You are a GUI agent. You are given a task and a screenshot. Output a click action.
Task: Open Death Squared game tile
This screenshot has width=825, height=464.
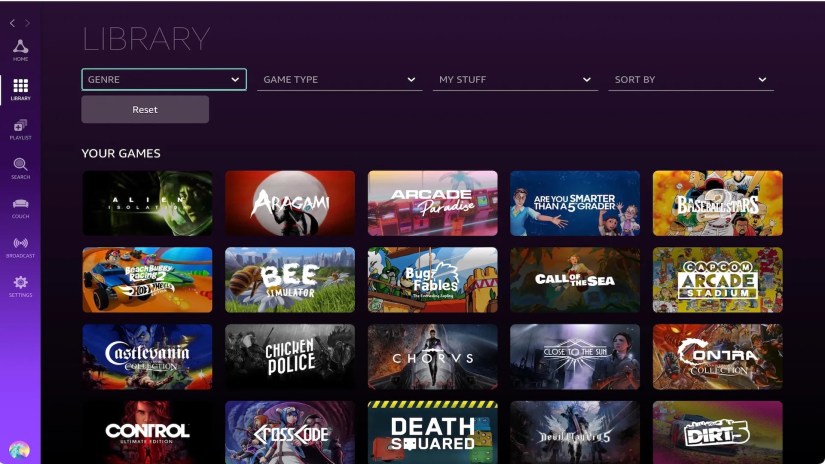click(432, 432)
